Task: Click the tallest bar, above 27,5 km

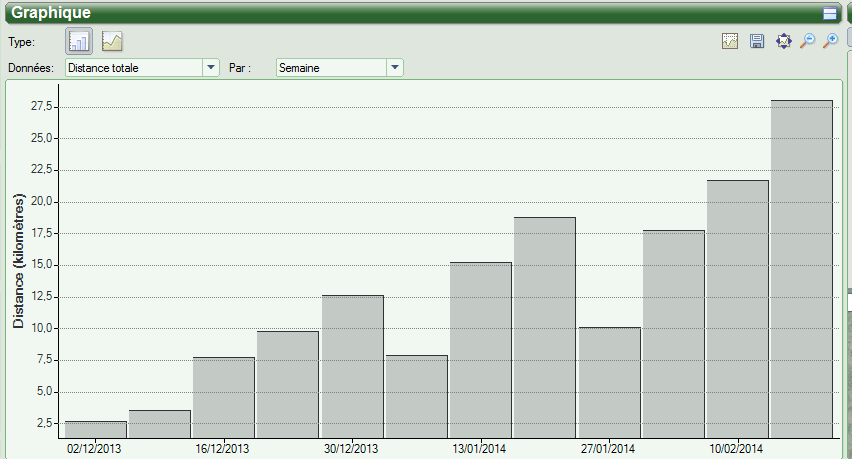Action: (x=801, y=269)
